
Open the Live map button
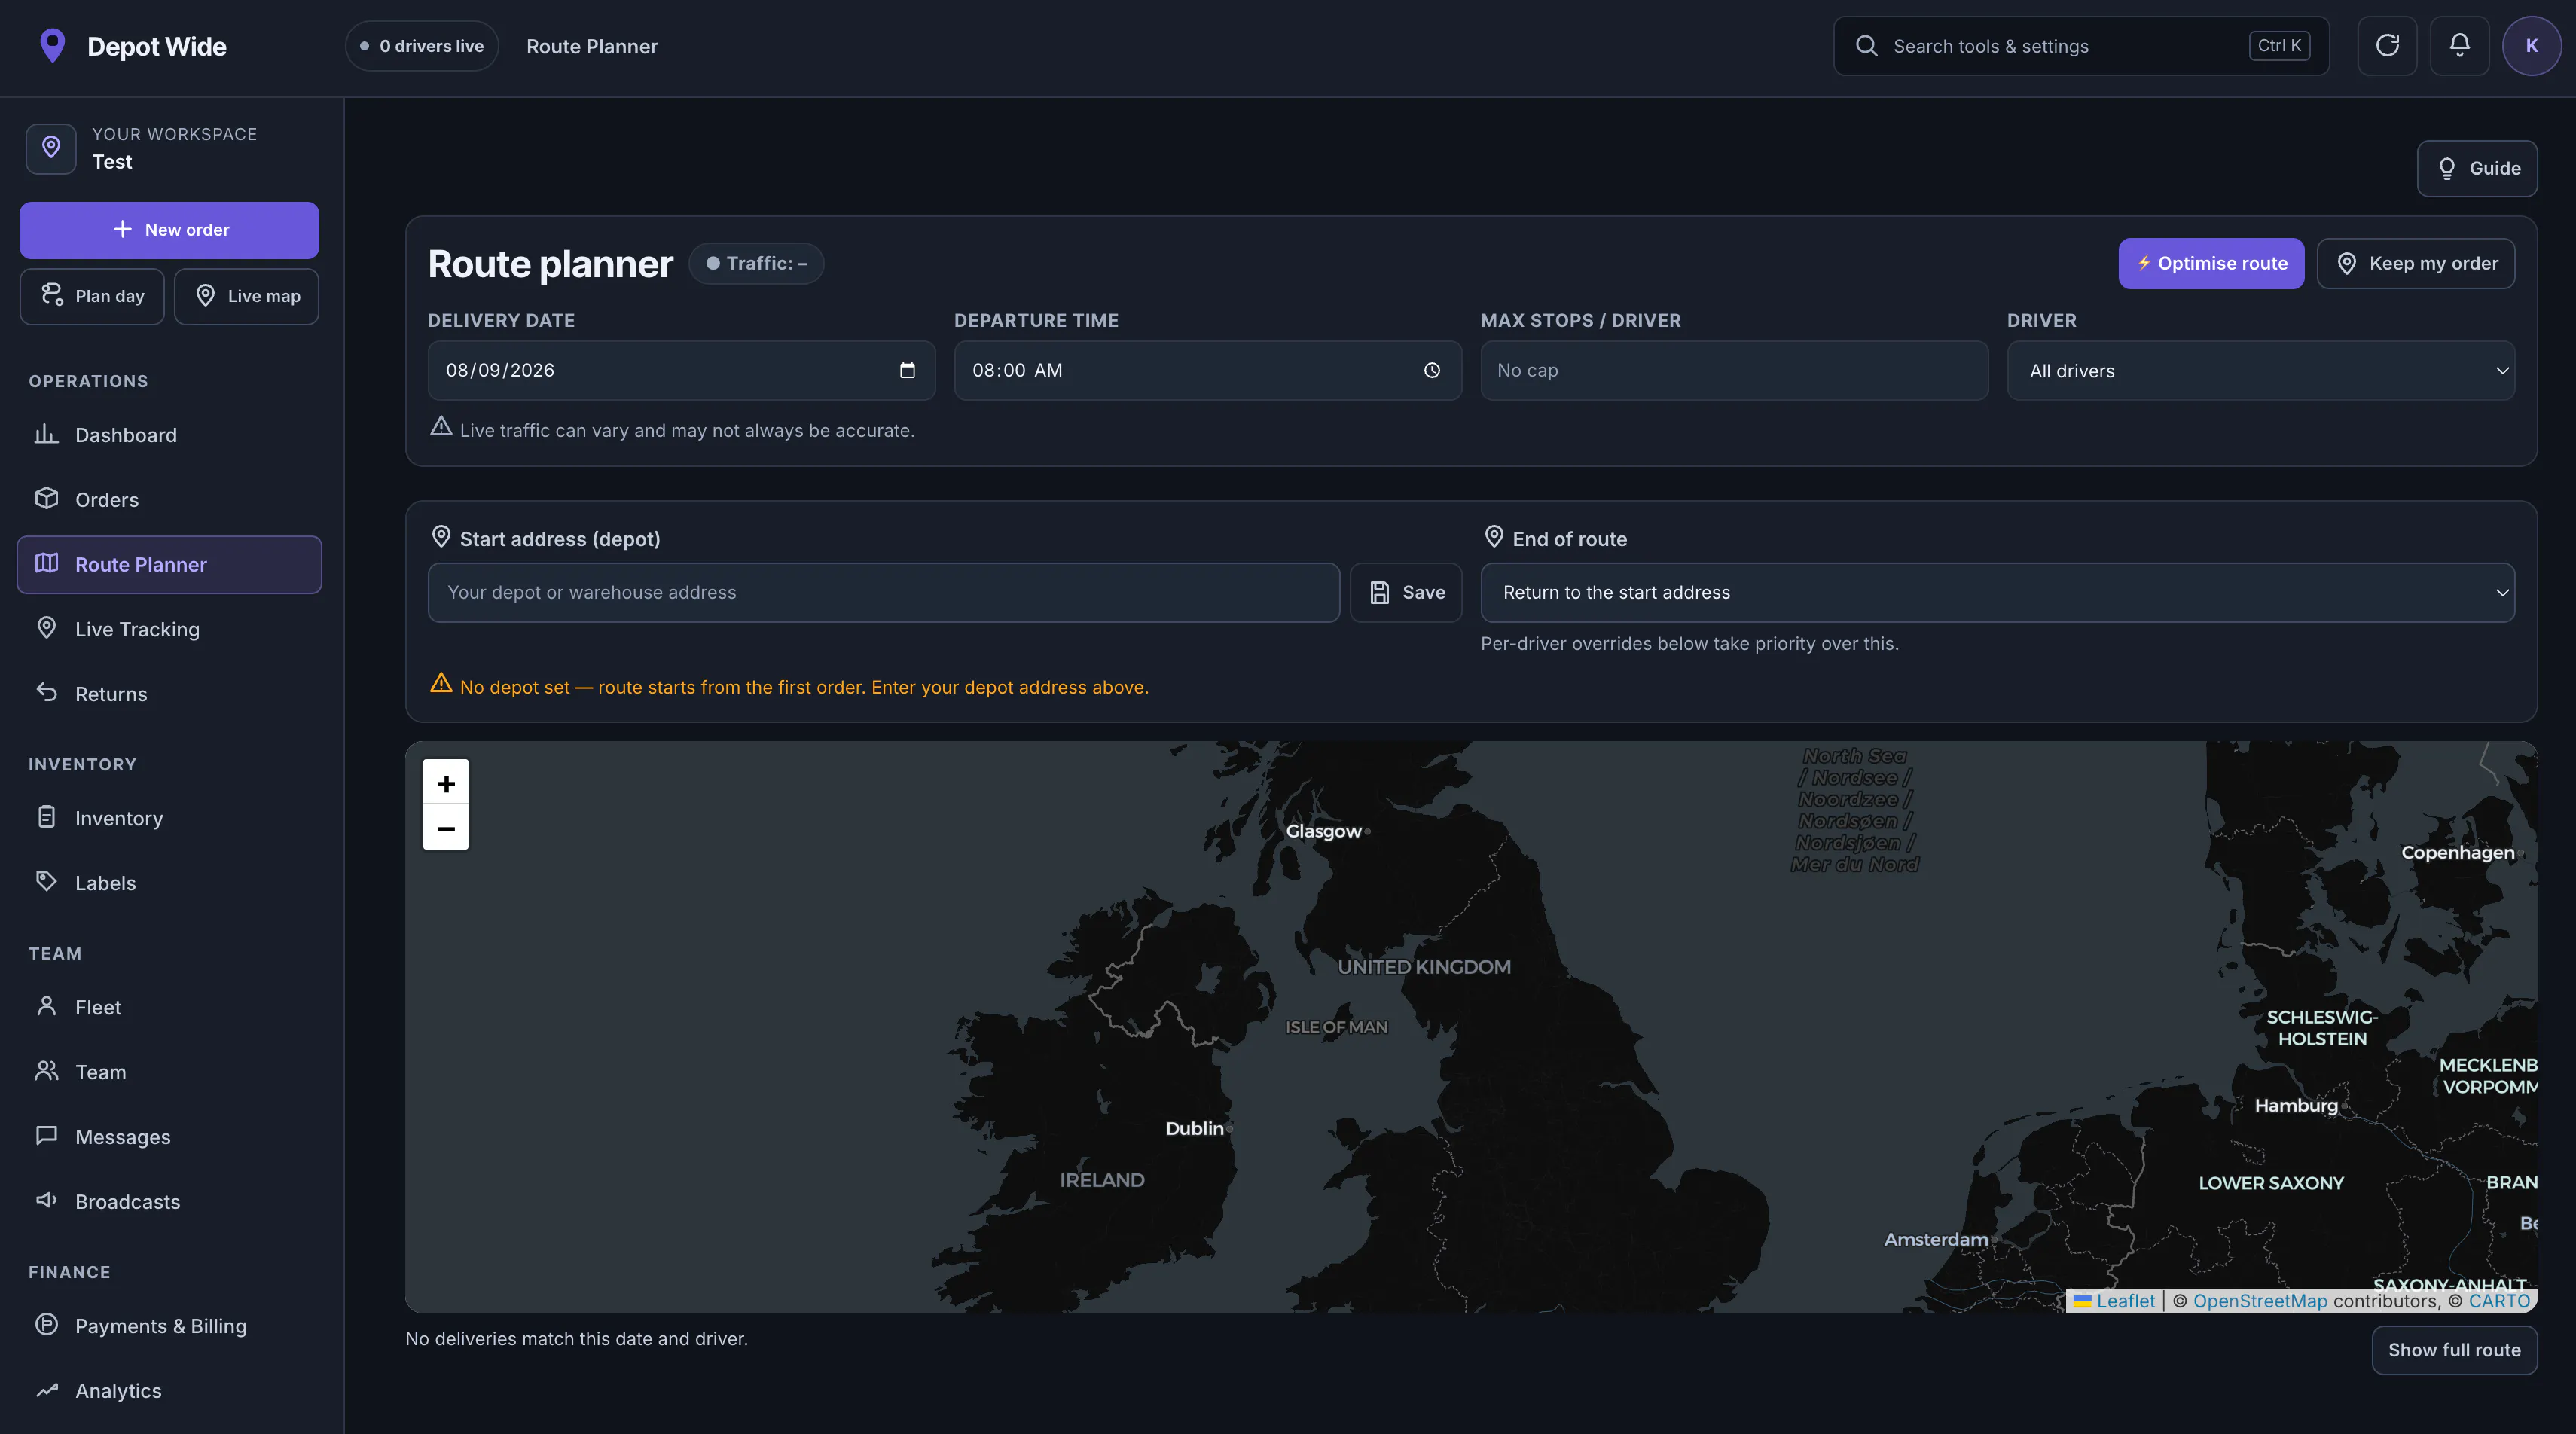(247, 296)
